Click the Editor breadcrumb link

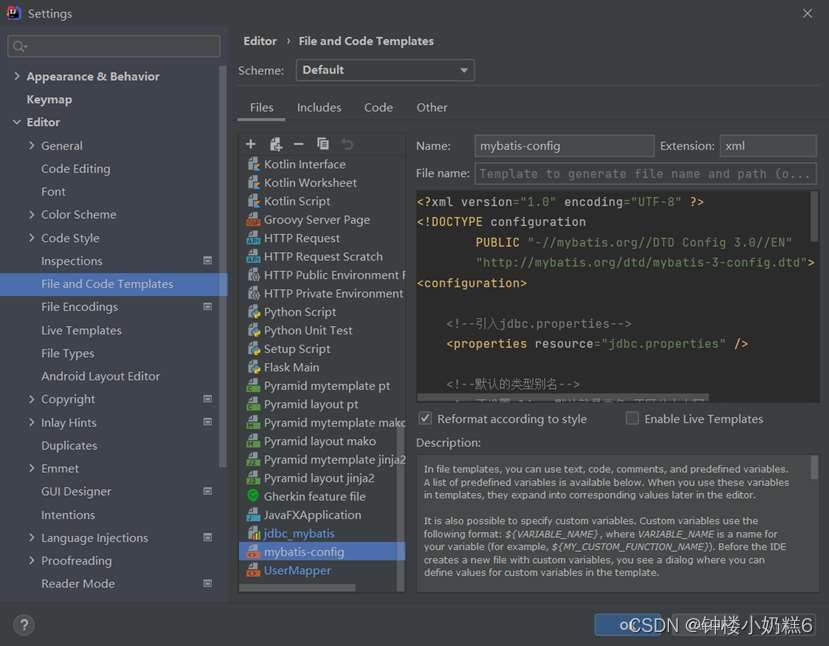[260, 41]
